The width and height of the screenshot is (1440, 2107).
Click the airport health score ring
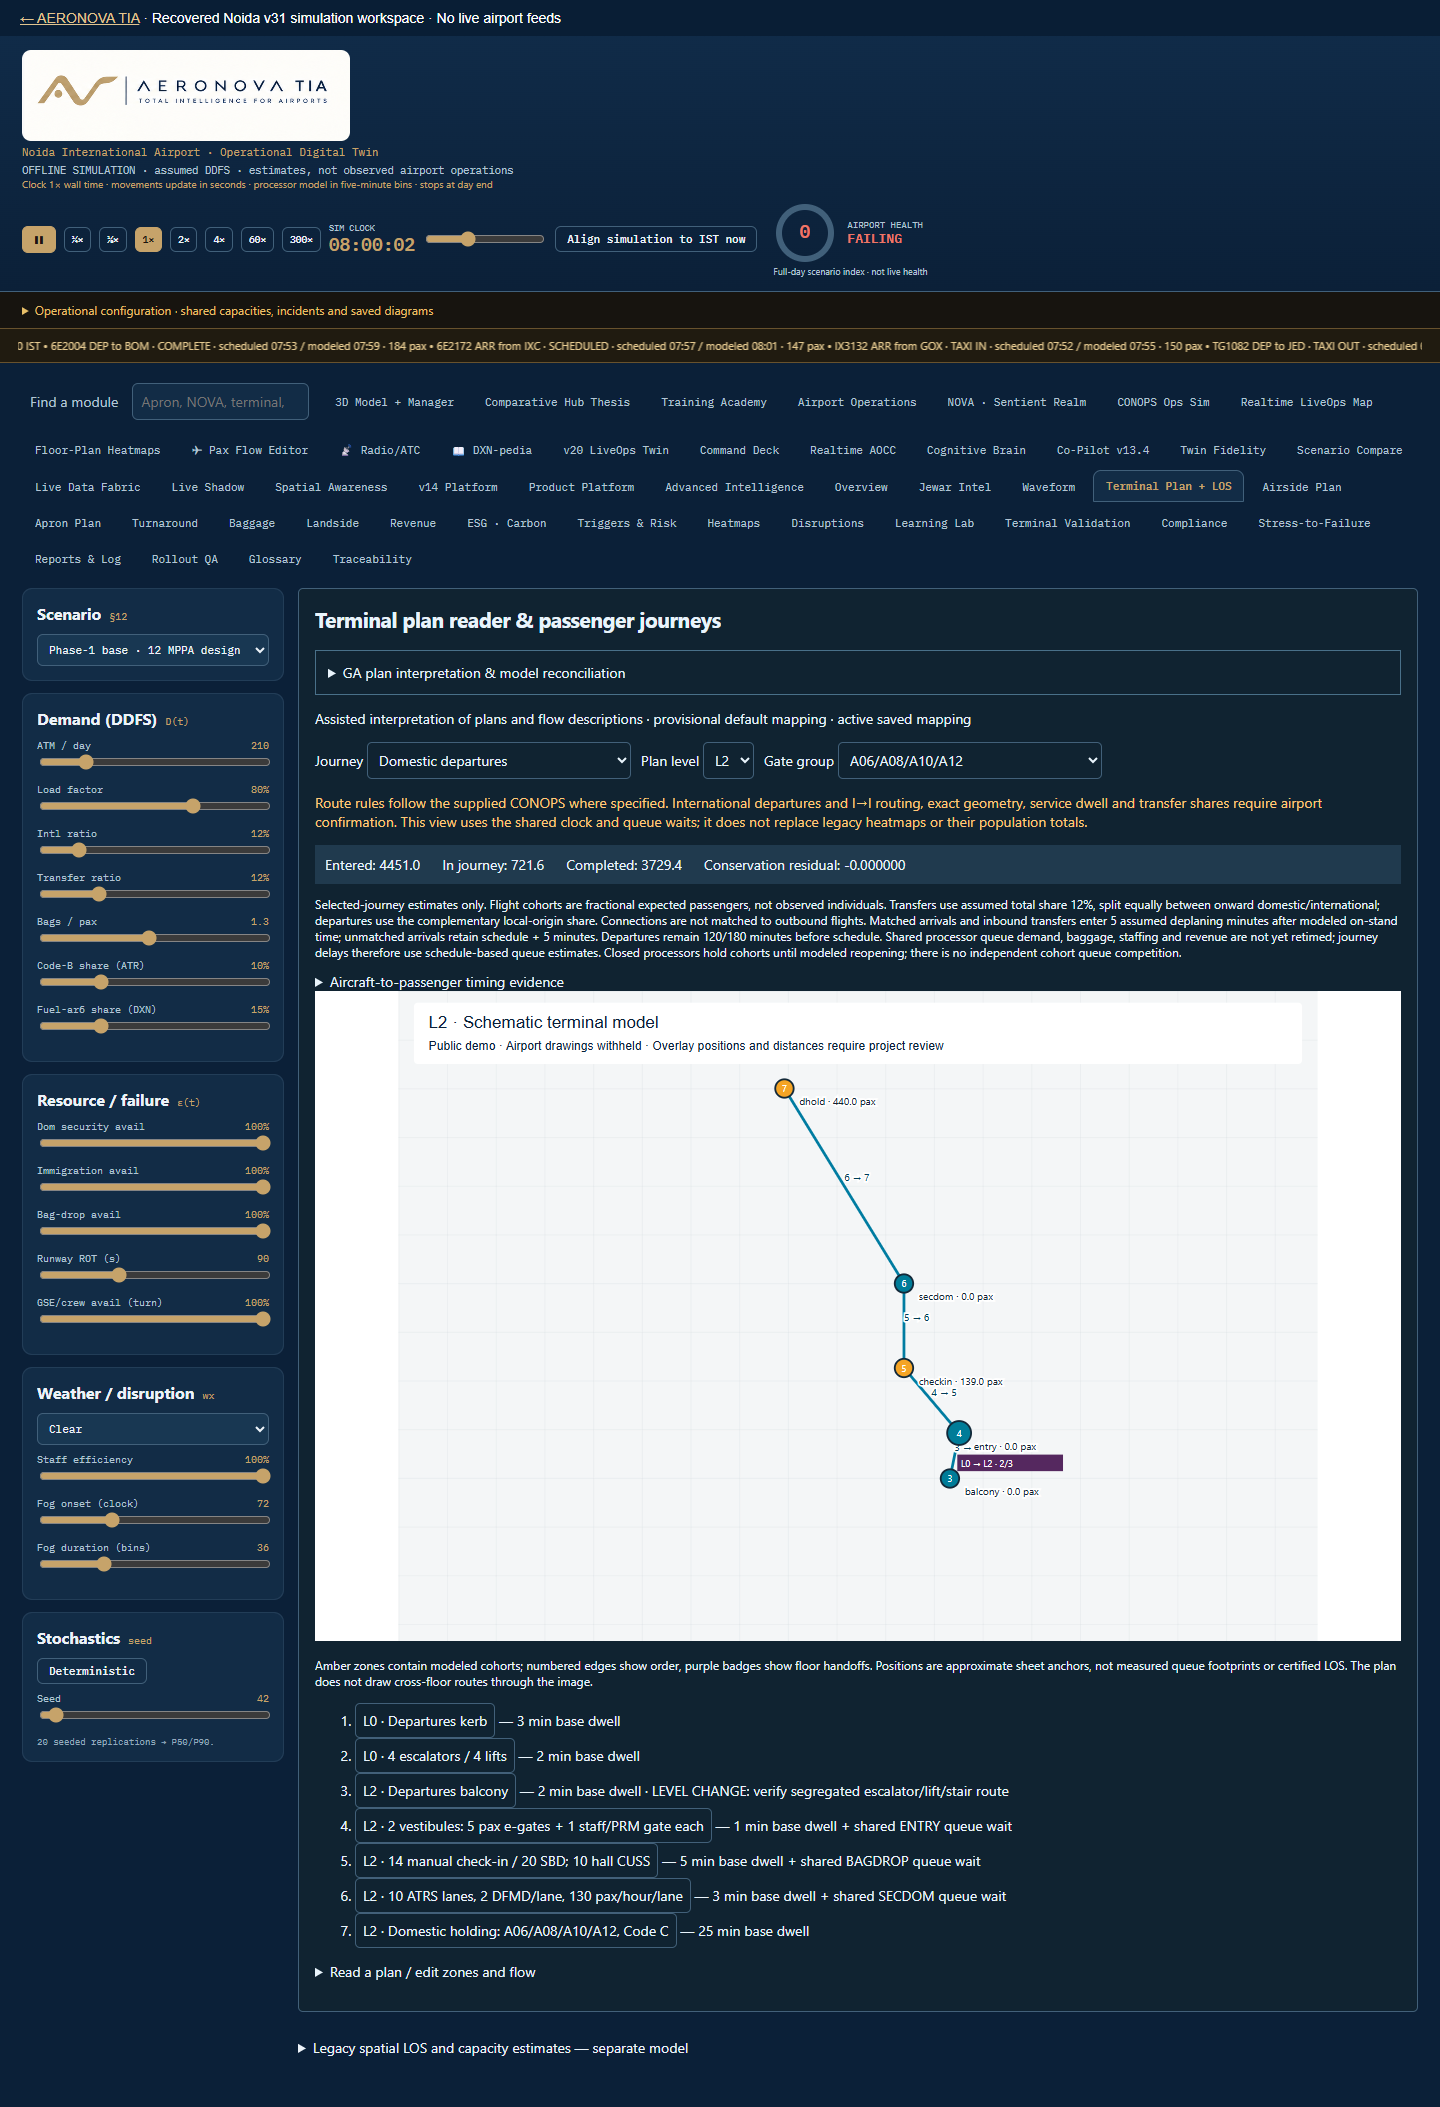click(805, 233)
